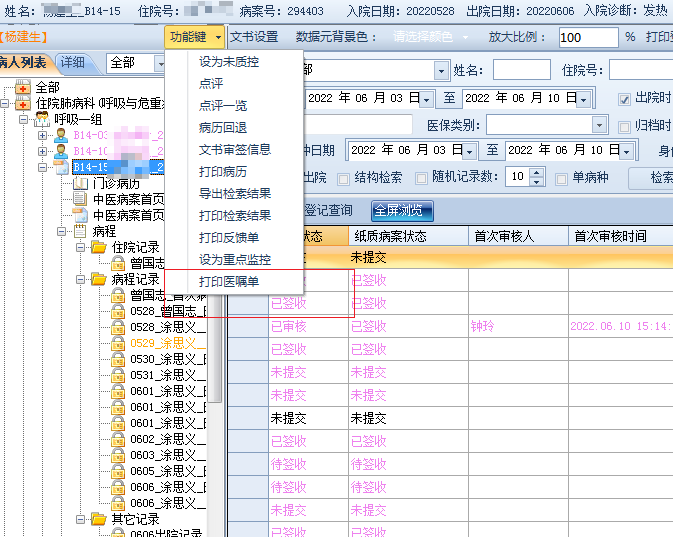Click the hospital icon beside 全部 tree root
Screen dimensions: 673x537
(23, 88)
